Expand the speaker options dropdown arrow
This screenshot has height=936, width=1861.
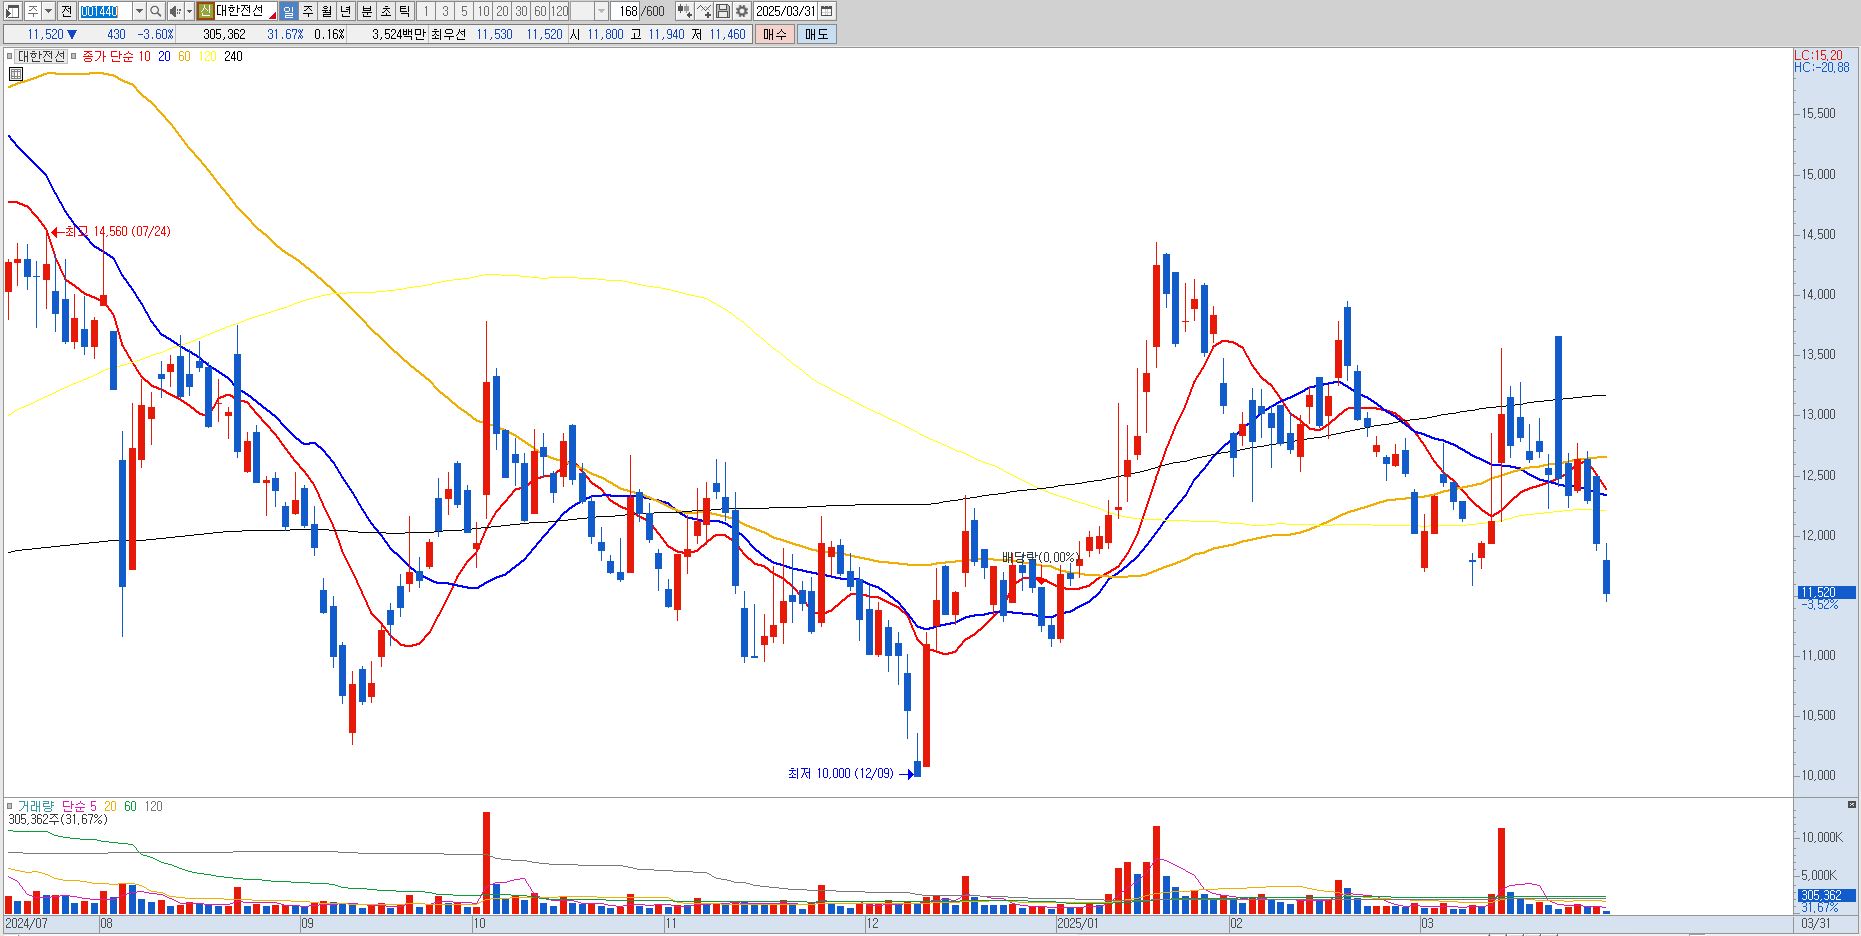189,11
